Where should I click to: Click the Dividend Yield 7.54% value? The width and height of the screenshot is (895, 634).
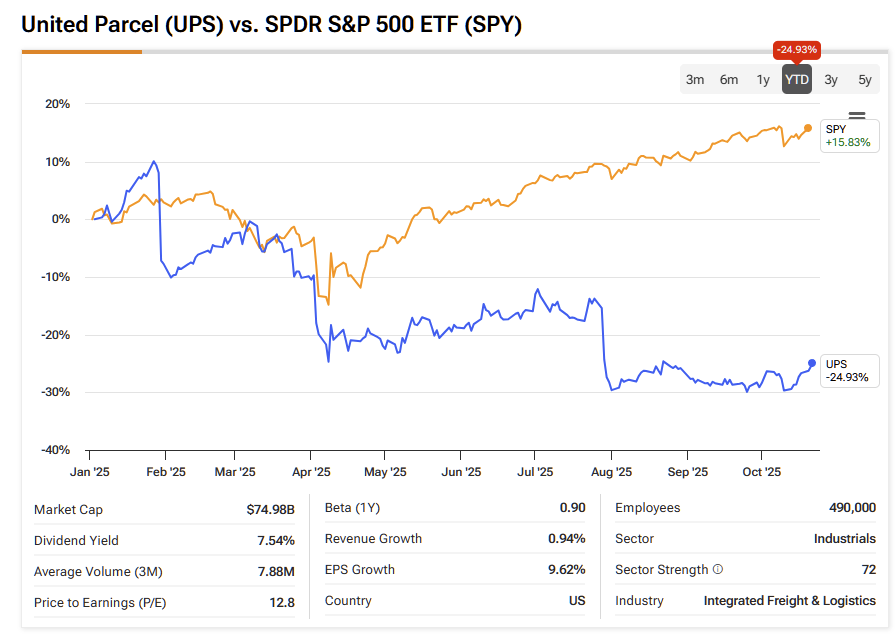[276, 541]
